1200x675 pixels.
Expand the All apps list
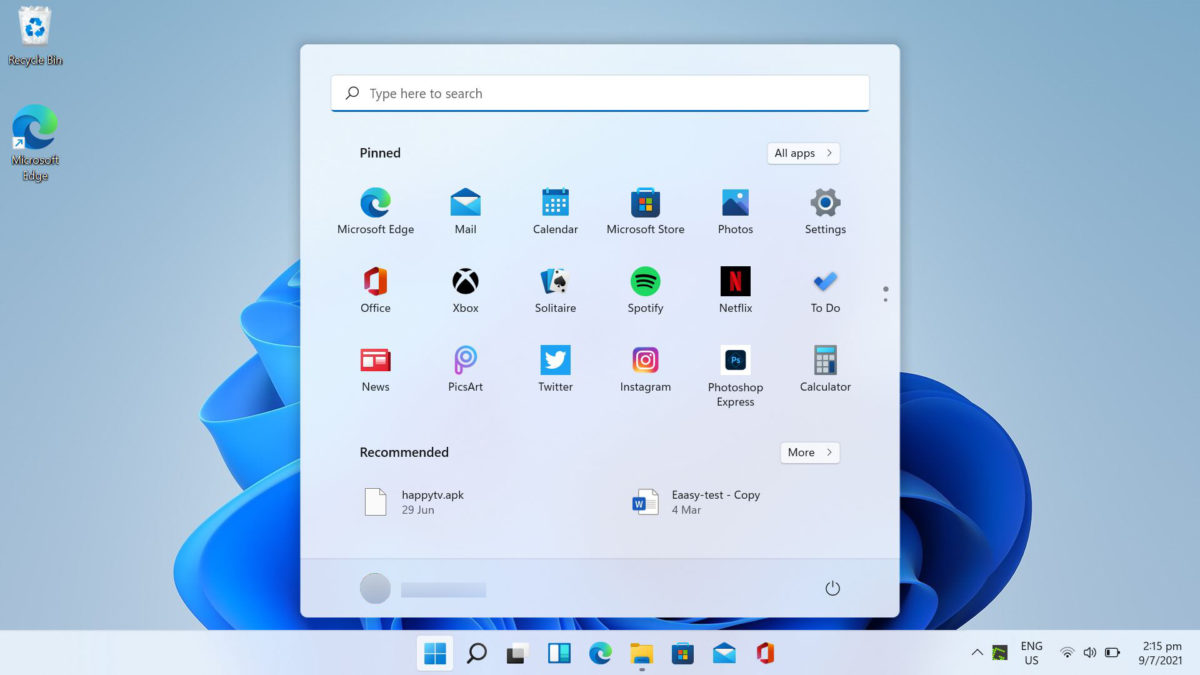pyautogui.click(x=803, y=153)
